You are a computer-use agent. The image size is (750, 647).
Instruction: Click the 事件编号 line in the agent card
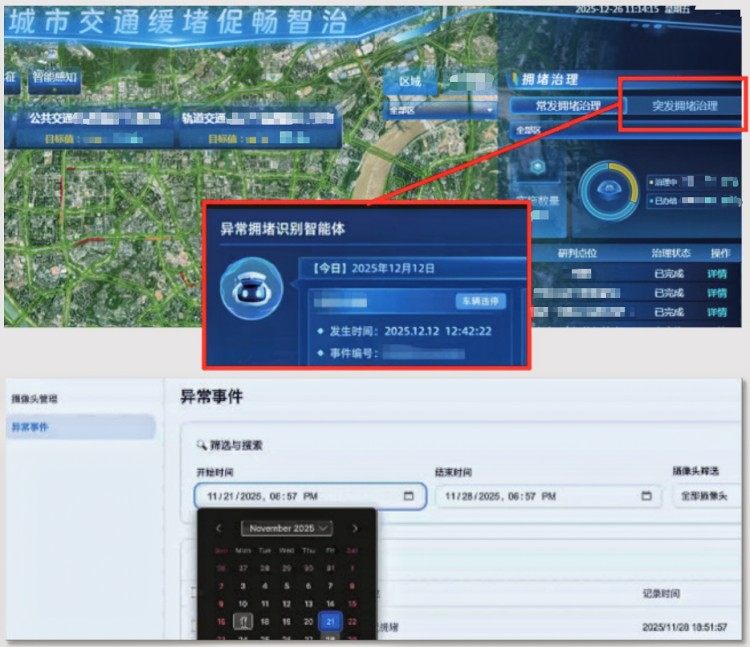[x=391, y=354]
